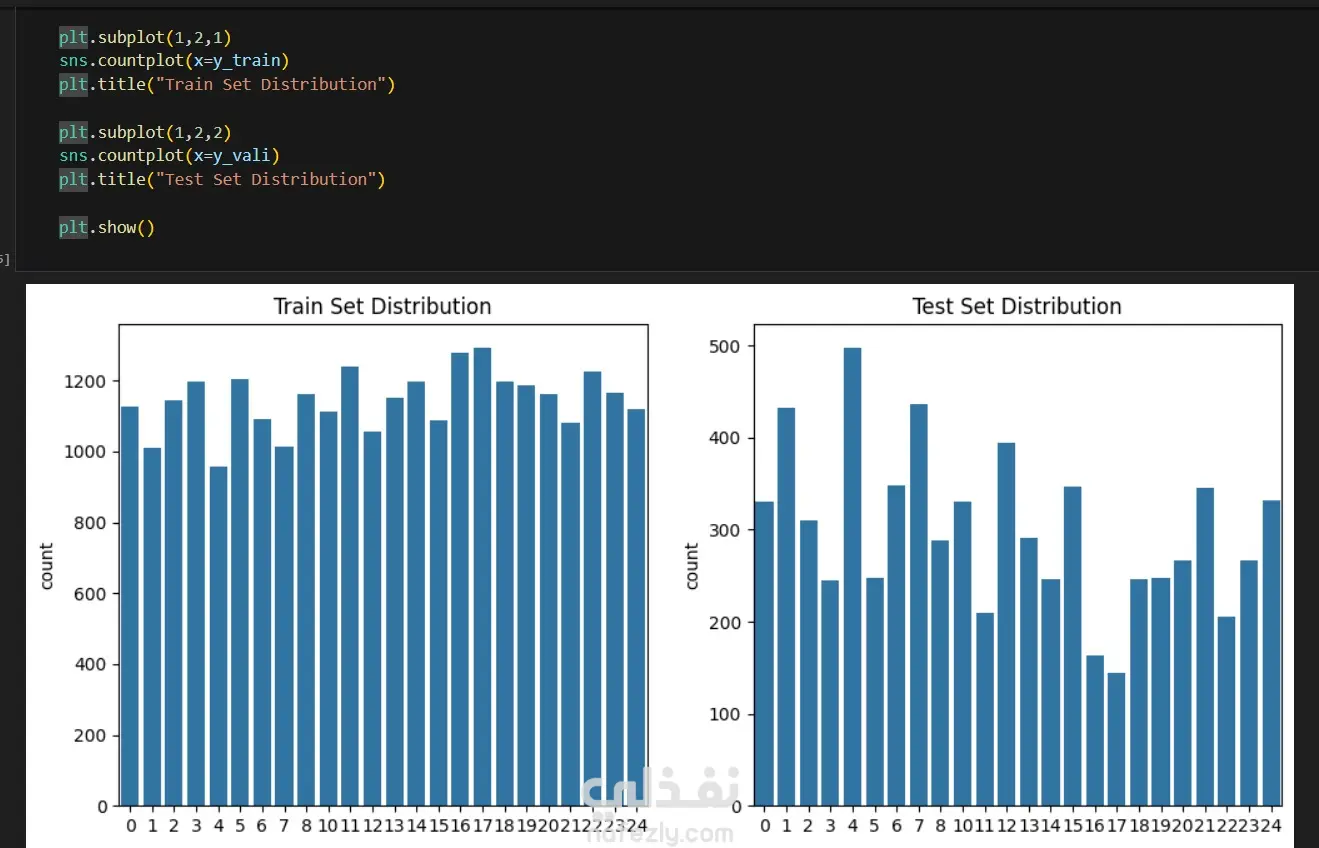Click the class 0 bar in train chart
Image resolution: width=1319 pixels, height=848 pixels.
(130, 606)
